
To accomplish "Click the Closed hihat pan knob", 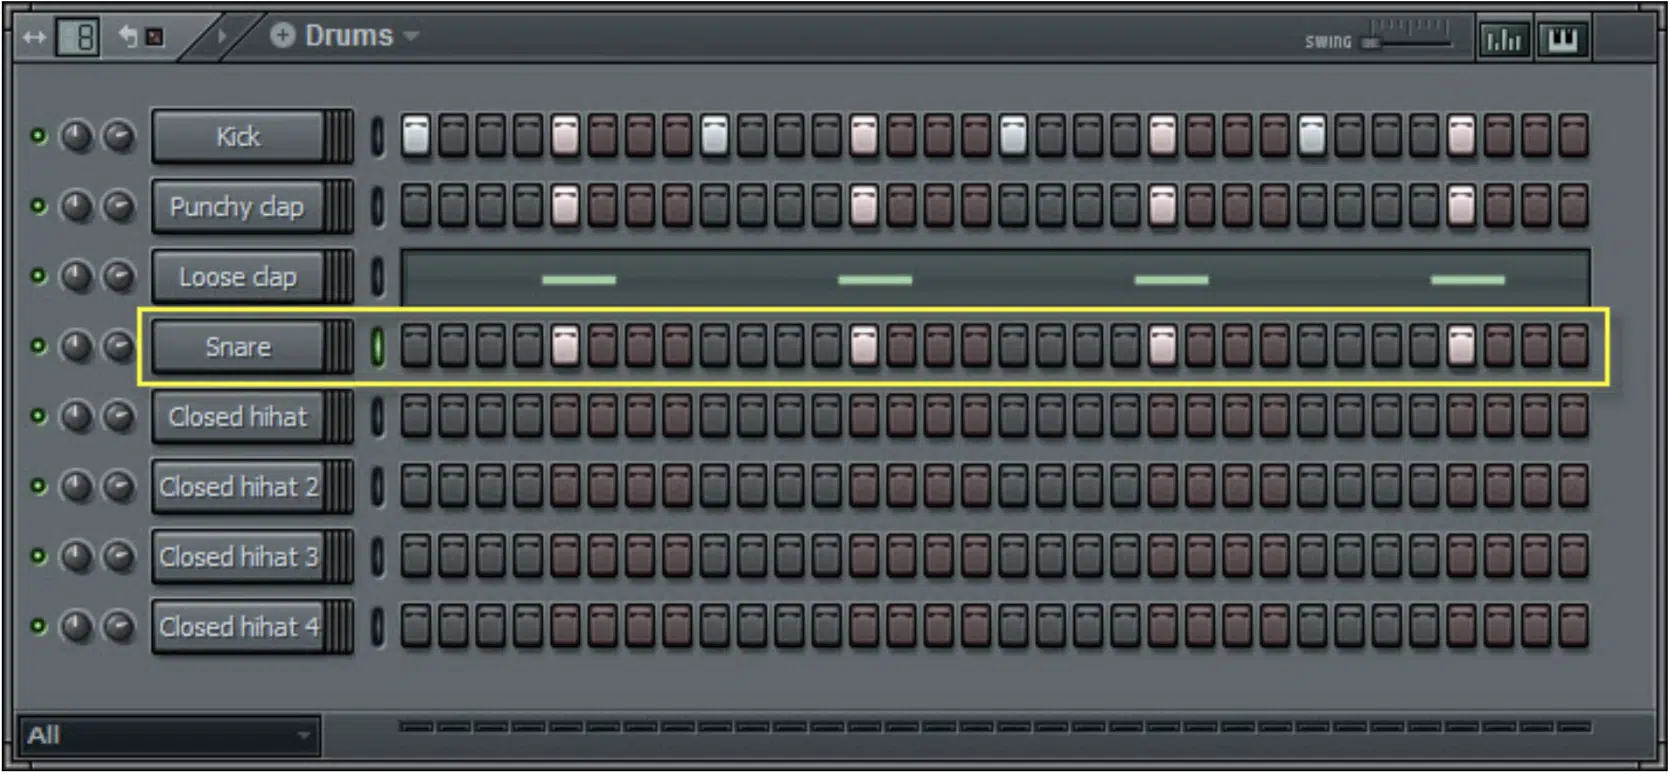I will [77, 416].
